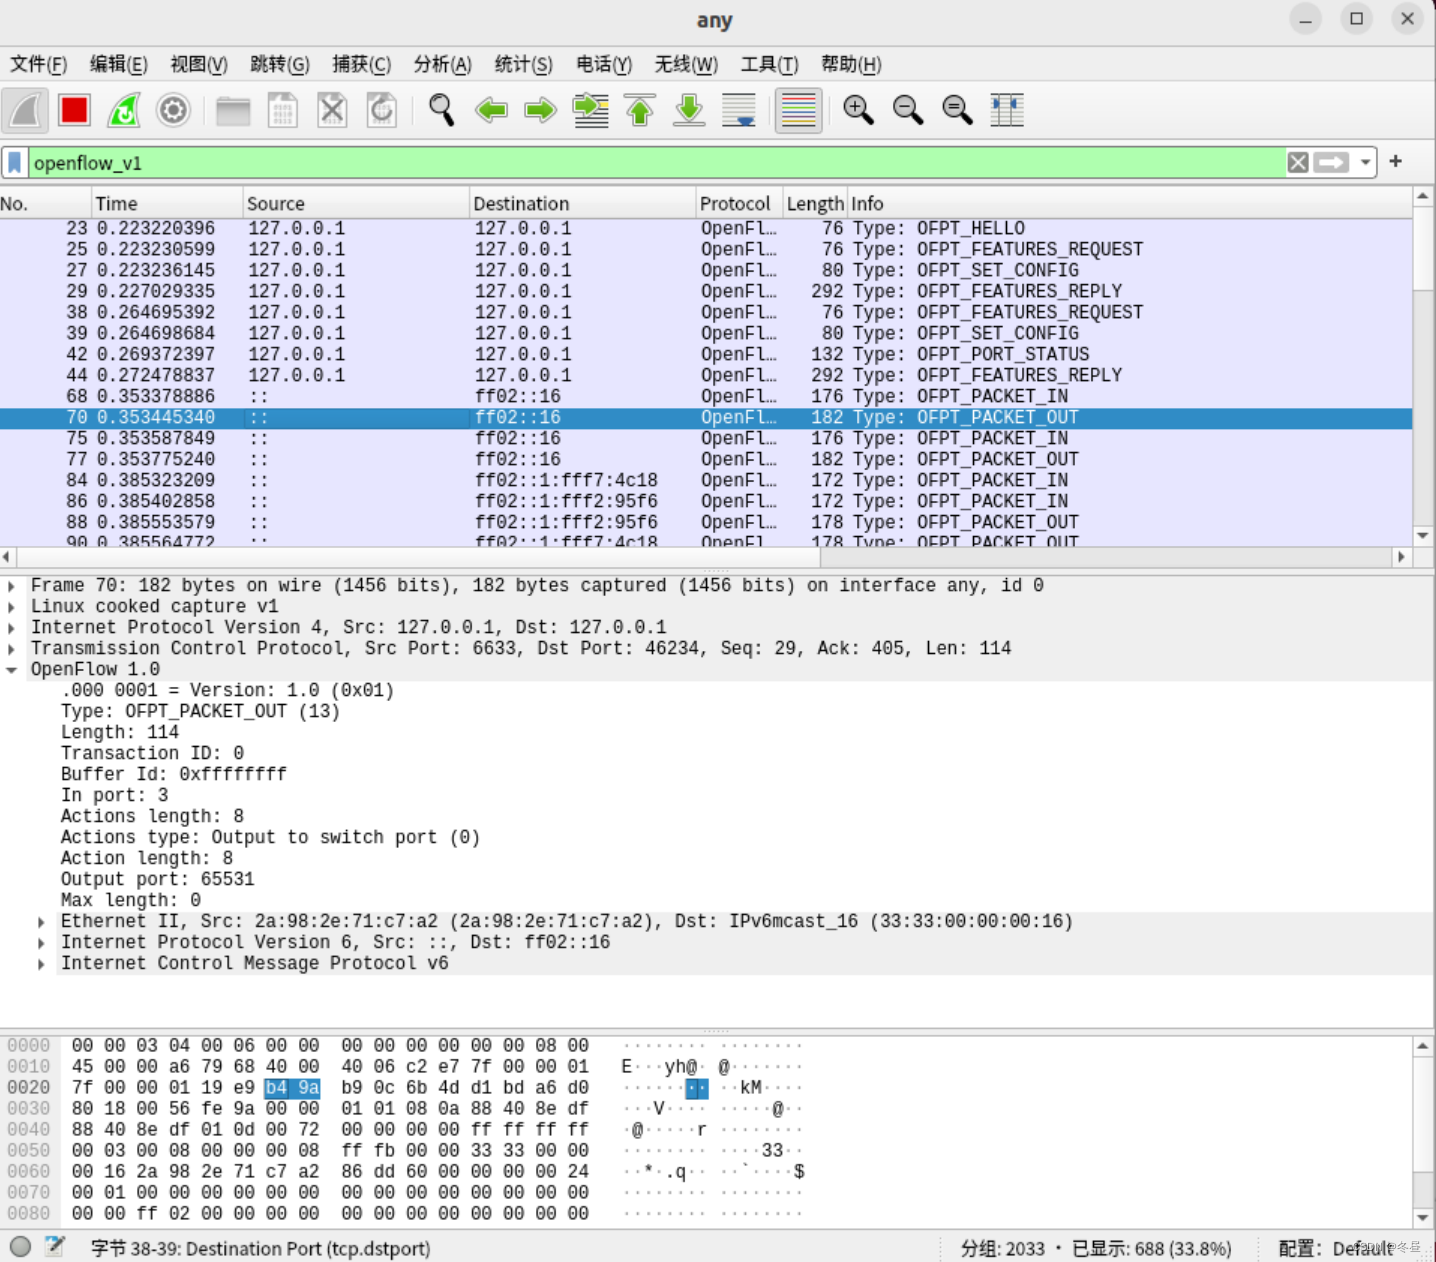Reload this capture file icon
This screenshot has width=1436, height=1262.
tap(381, 110)
